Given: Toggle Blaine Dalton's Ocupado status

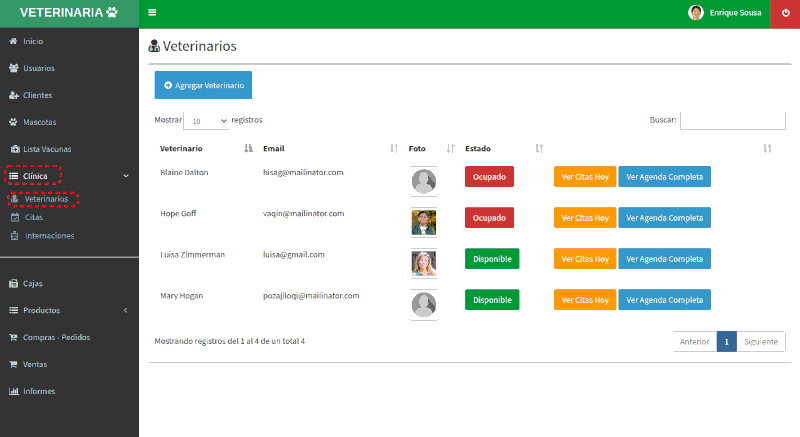Looking at the screenshot, I should pos(489,177).
